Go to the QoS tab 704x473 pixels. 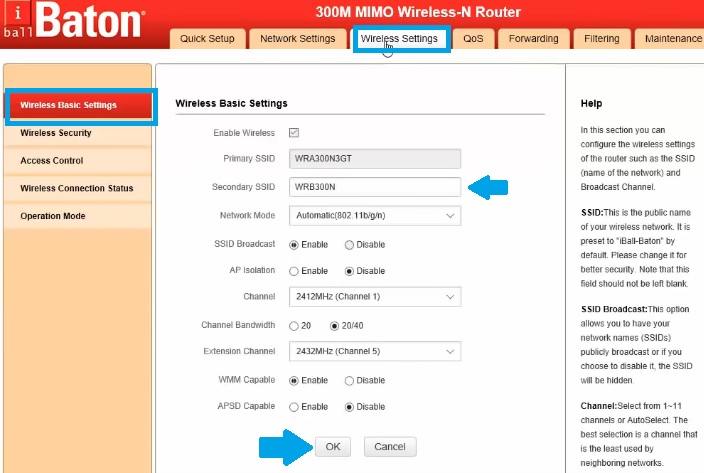pyautogui.click(x=473, y=39)
